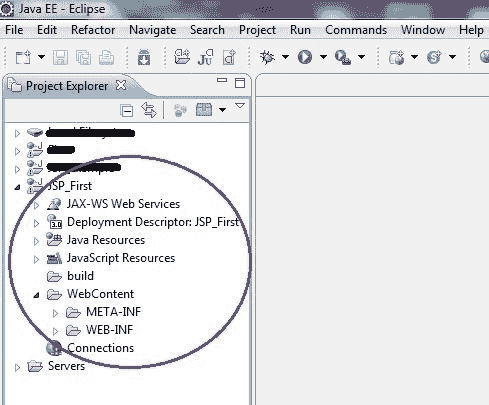Screen dimensions: 489x405
Task: Click the new document wizard icon
Action: point(229,57)
